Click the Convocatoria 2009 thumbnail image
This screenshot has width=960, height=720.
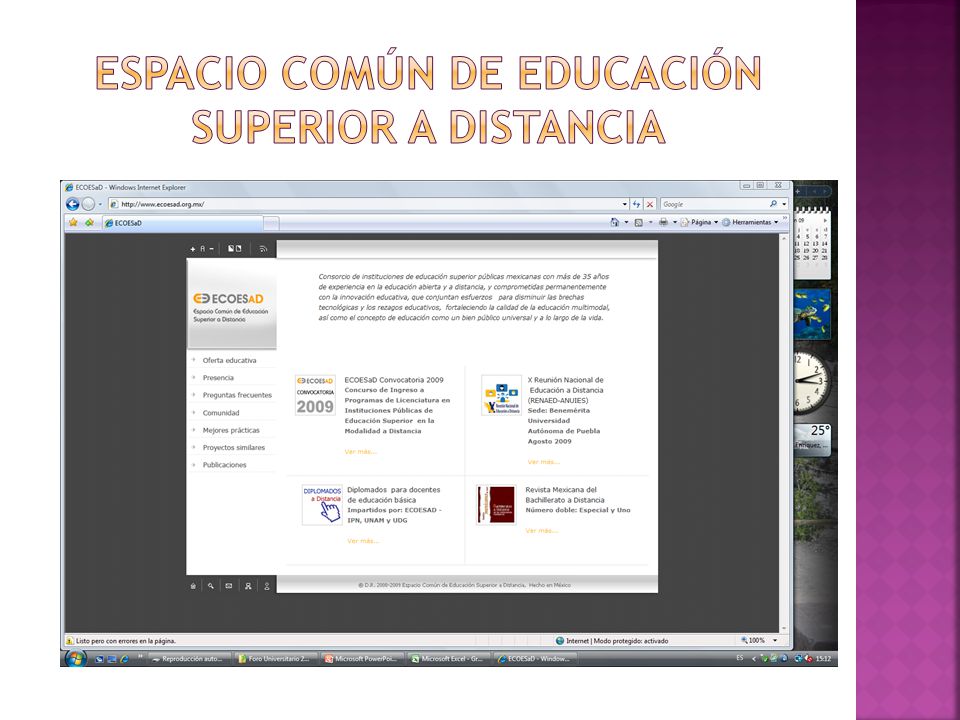click(x=315, y=395)
